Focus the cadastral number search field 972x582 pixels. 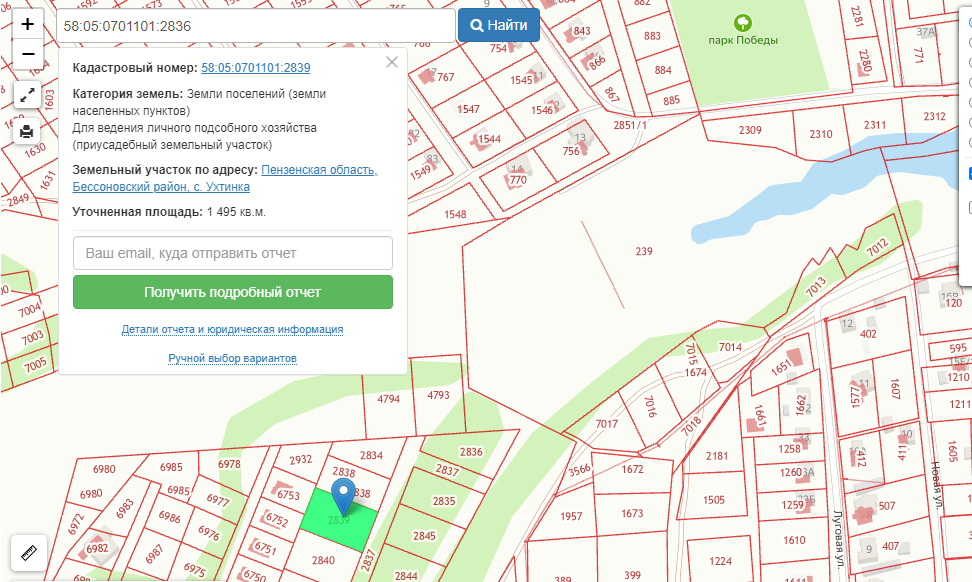pyautogui.click(x=256, y=26)
